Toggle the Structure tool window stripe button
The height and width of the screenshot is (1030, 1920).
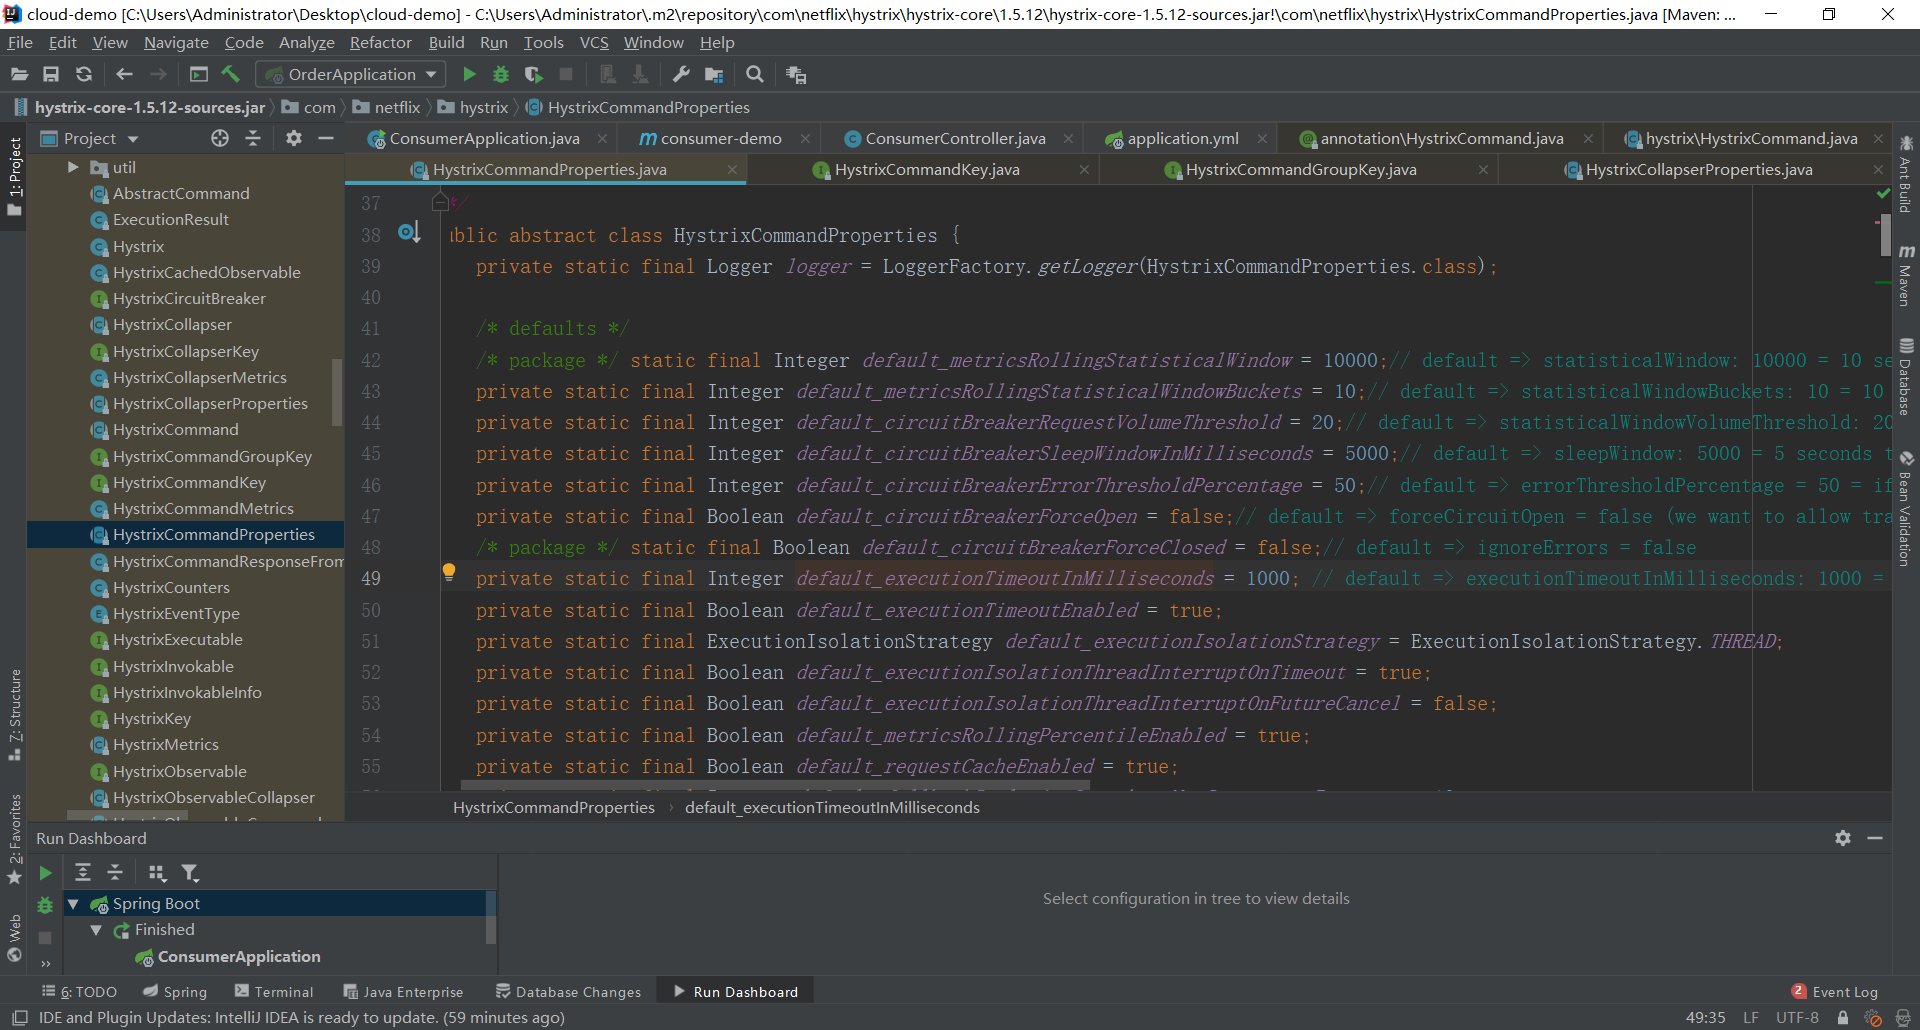click(x=15, y=714)
